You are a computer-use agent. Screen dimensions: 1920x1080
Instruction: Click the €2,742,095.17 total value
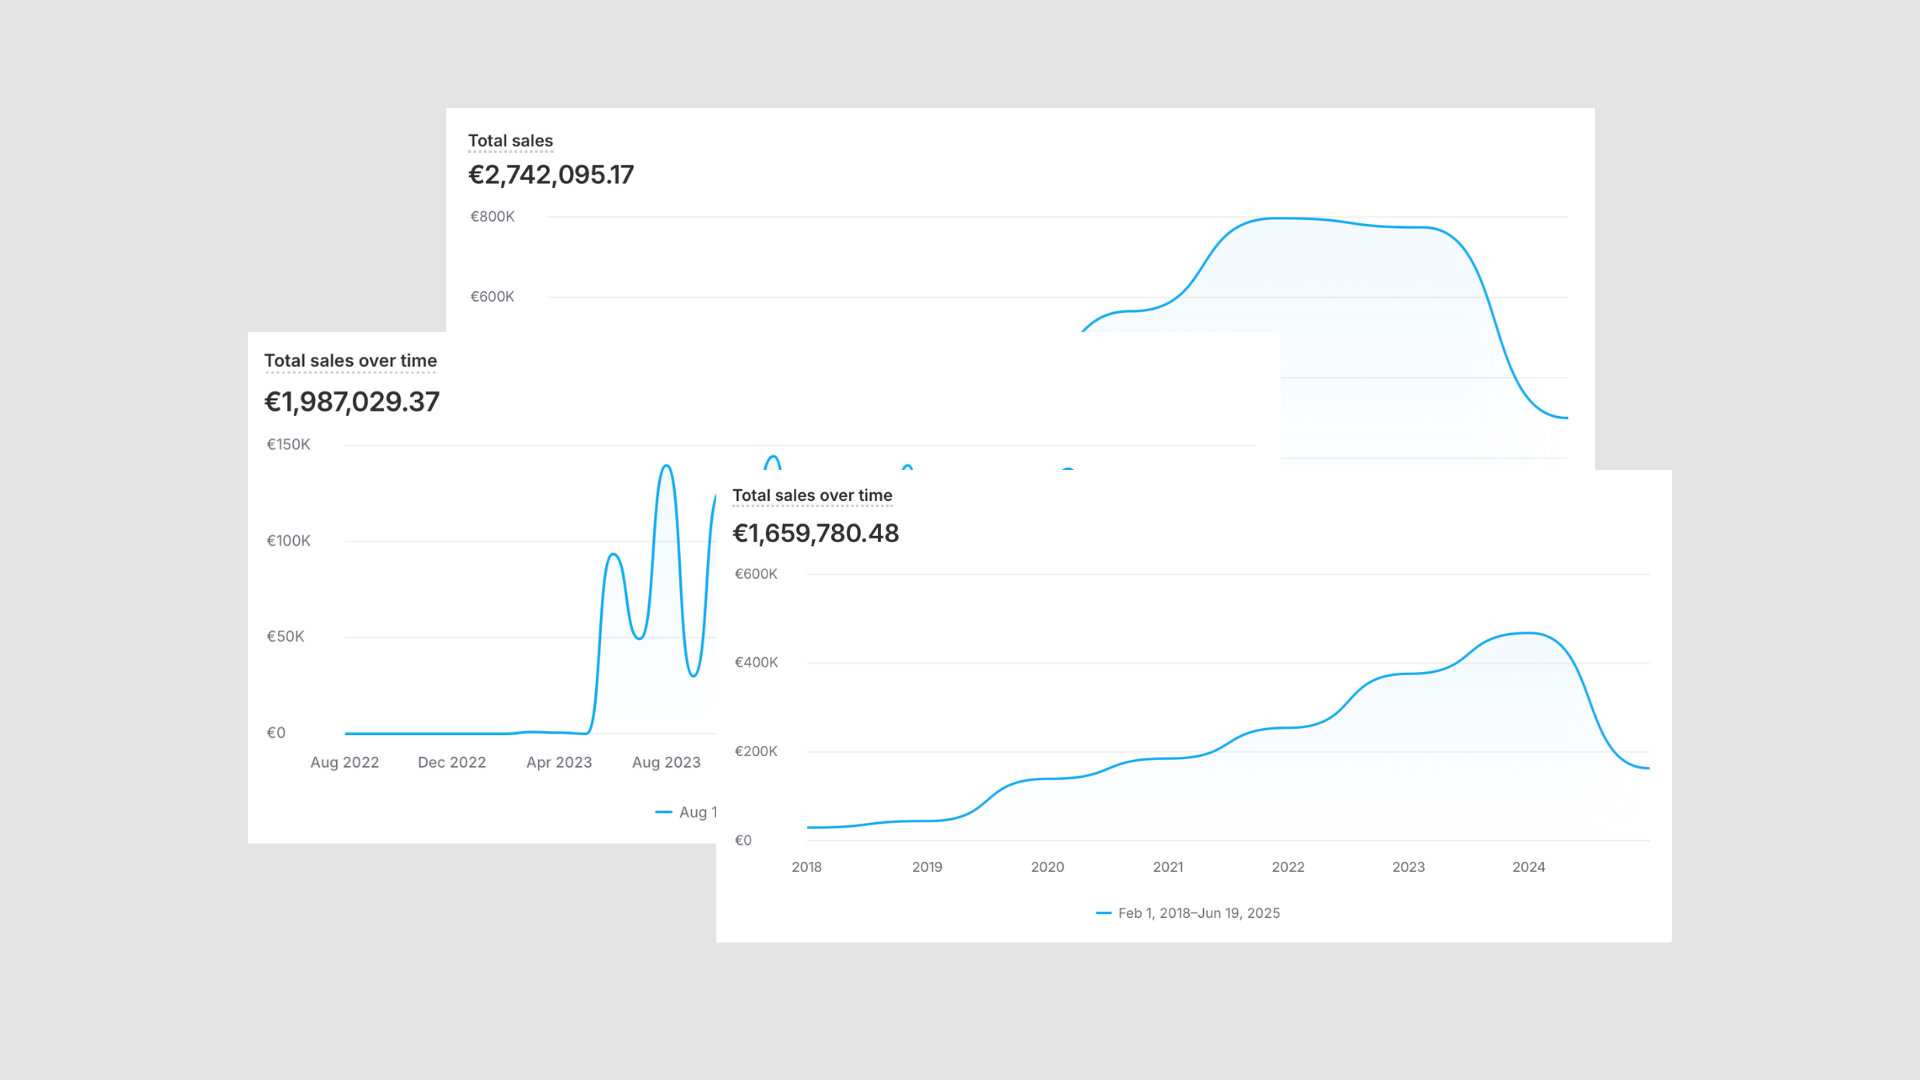point(551,175)
